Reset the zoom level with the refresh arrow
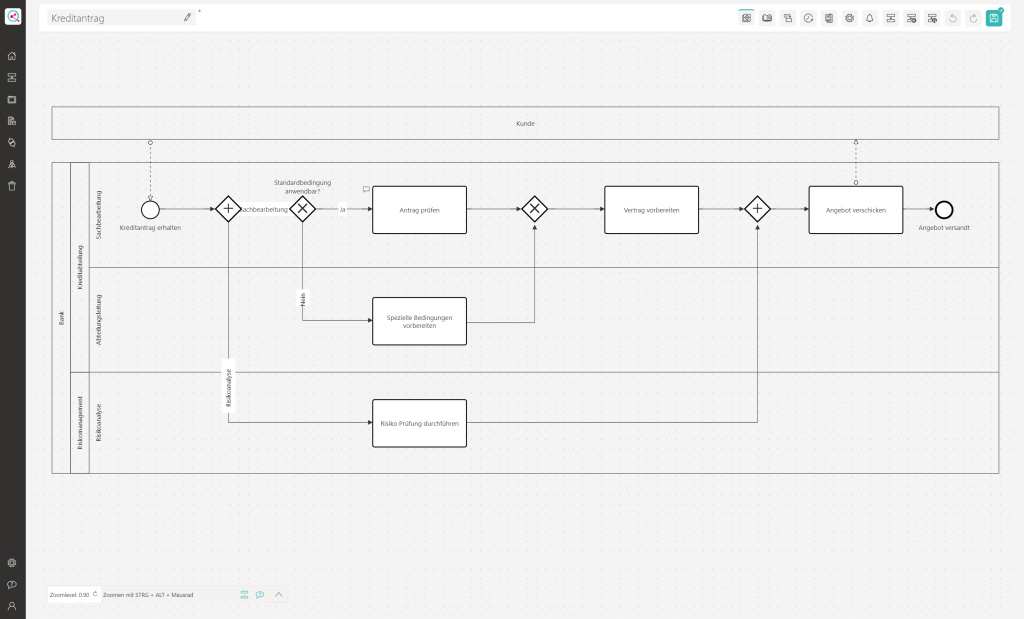 94,594
